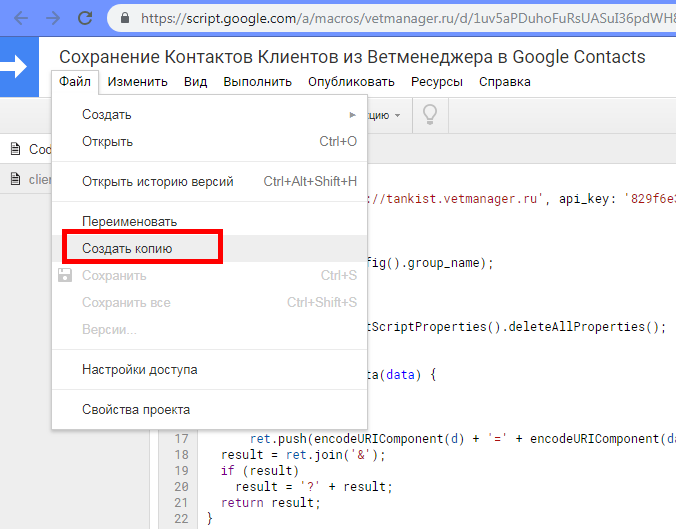Click the padlock site security icon
This screenshot has width=676, height=529.
point(125,18)
